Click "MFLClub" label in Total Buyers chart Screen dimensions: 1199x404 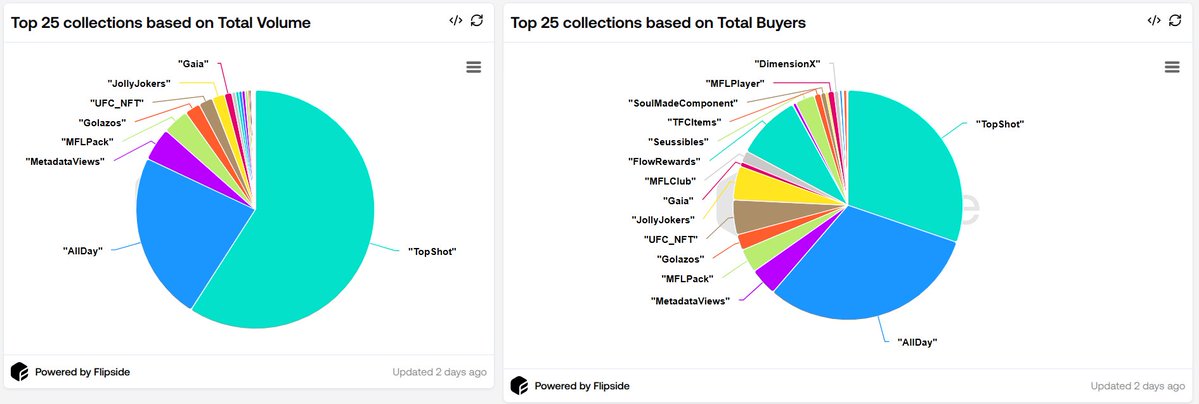coord(669,181)
